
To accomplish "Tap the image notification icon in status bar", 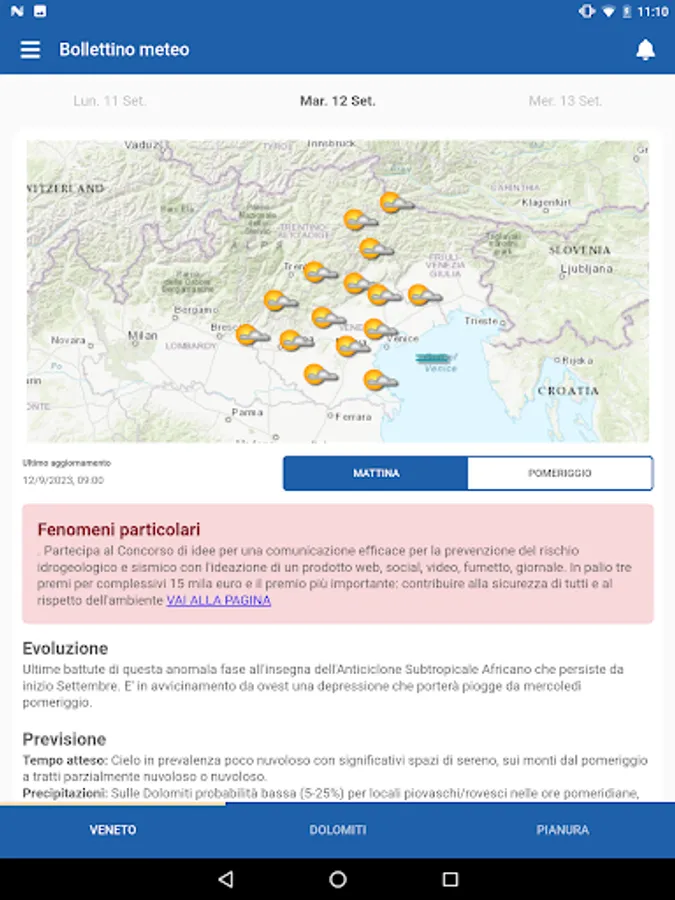I will [x=40, y=11].
